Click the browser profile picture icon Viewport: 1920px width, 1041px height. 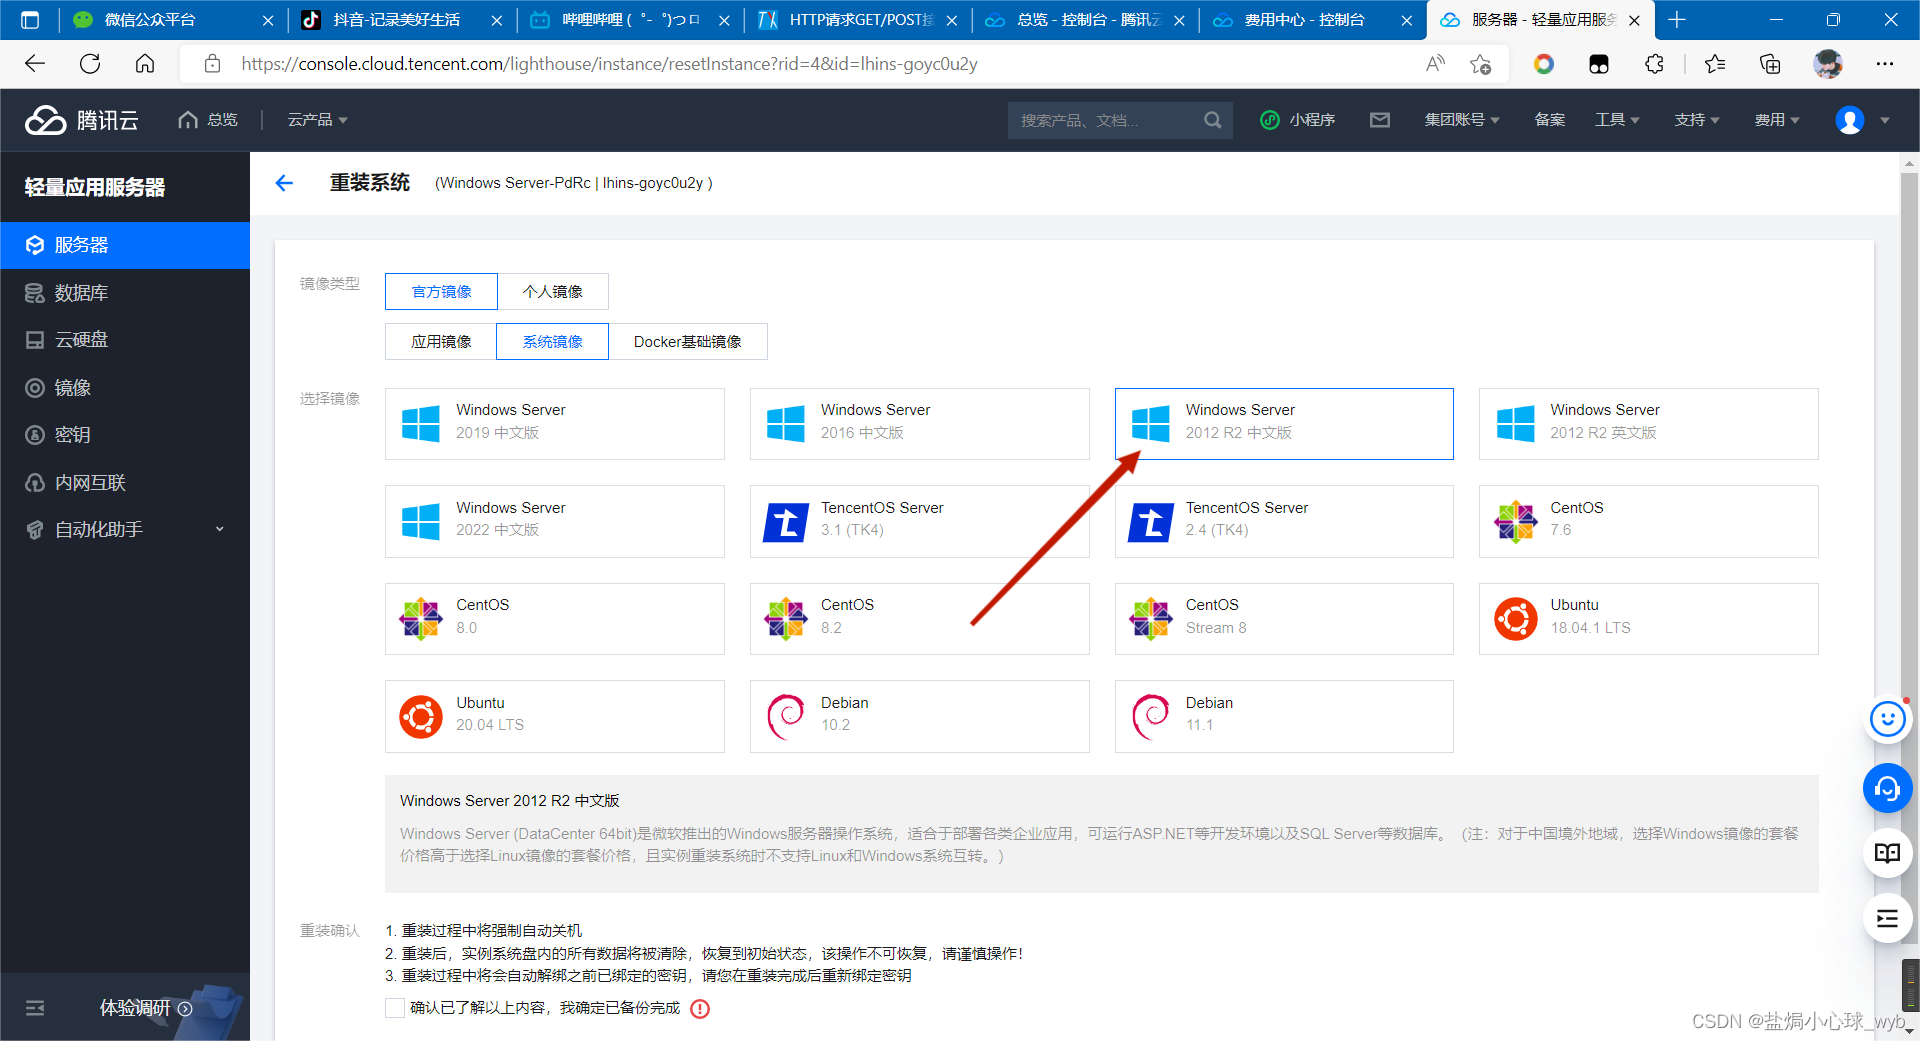click(x=1828, y=64)
